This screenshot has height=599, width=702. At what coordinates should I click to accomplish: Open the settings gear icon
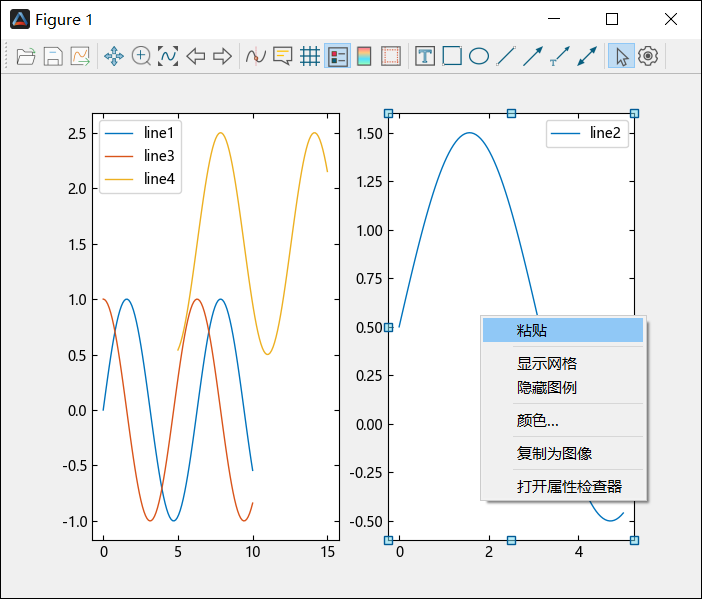tap(648, 57)
